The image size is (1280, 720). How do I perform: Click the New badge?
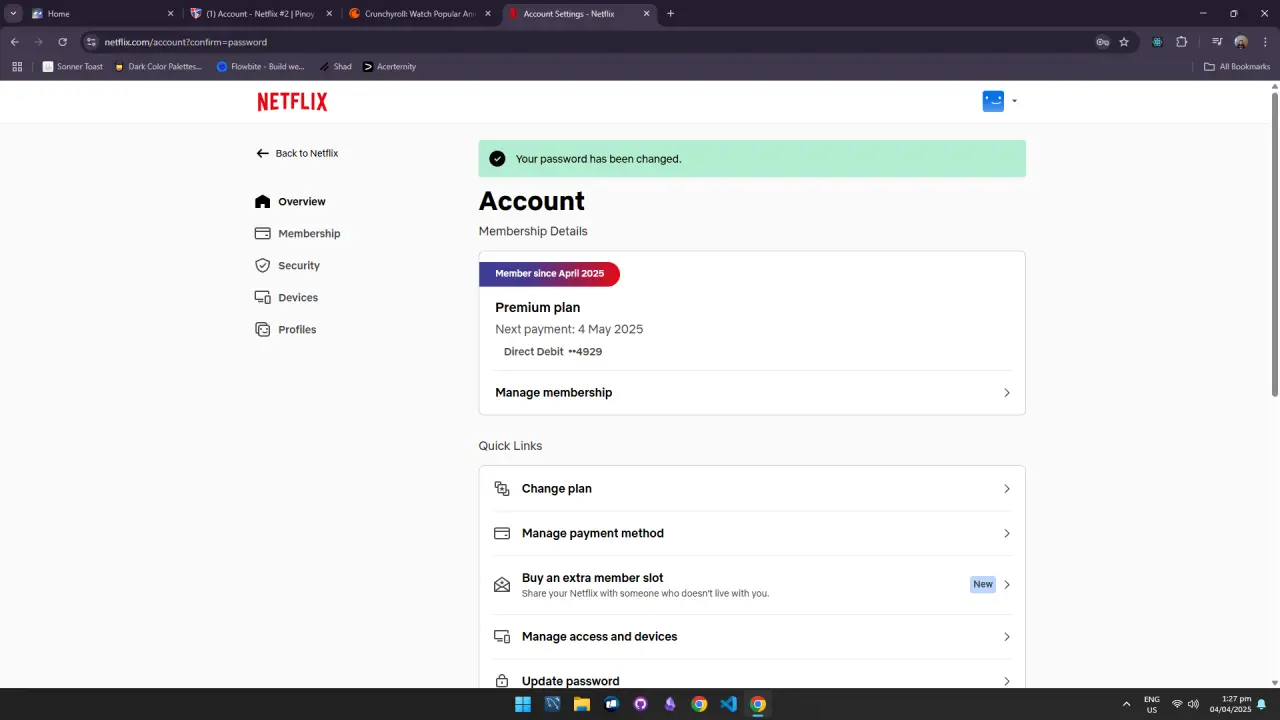(983, 584)
